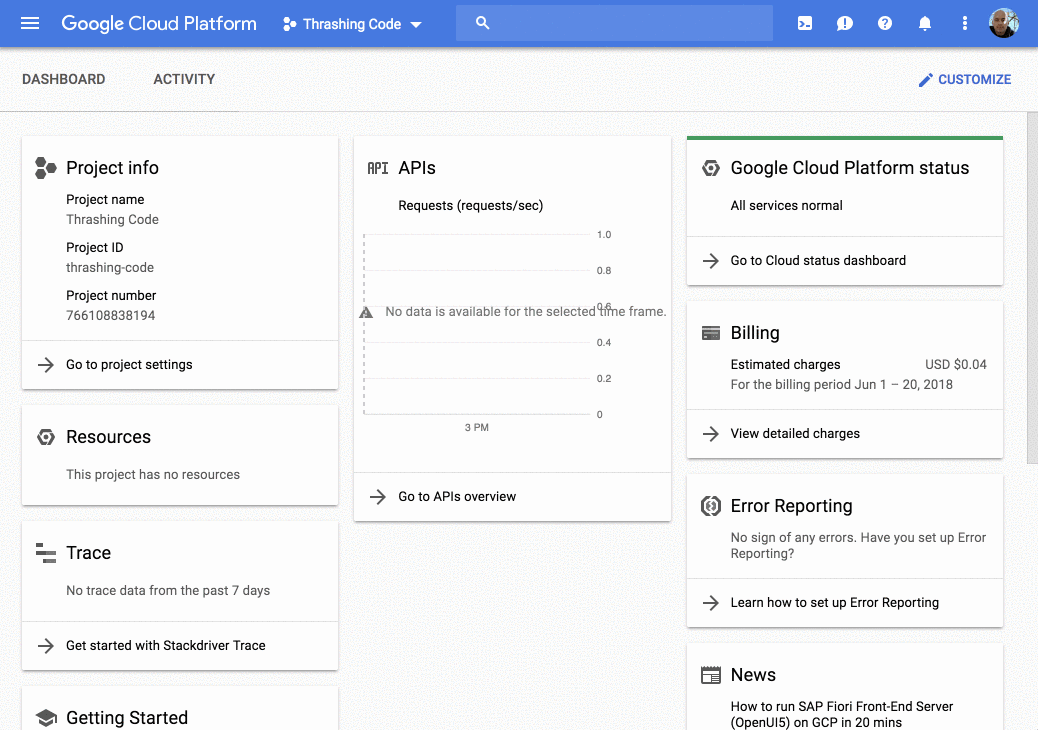Open Get started with Stackdriver Trace
Screen dimensions: 1038x730
click(x=165, y=645)
